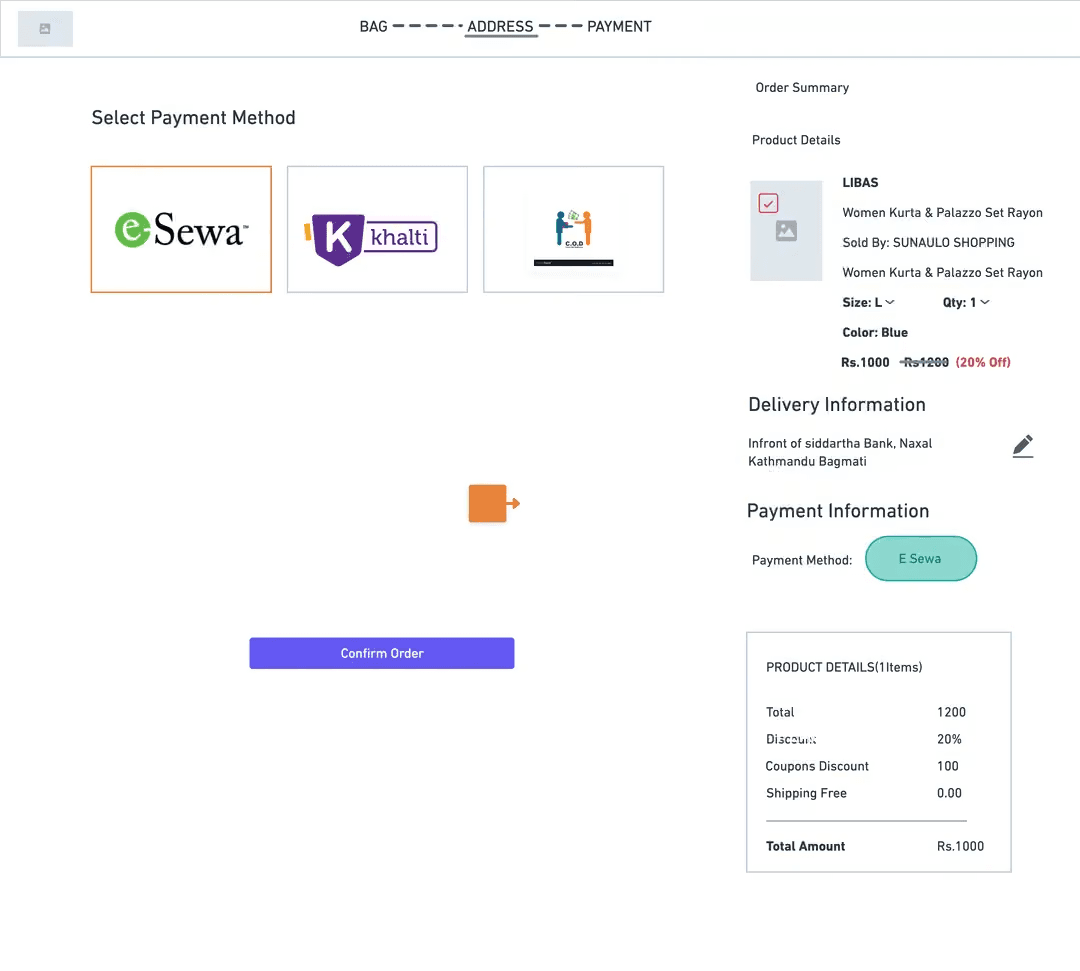1080x971 pixels.
Task: Expand the Qty 1 dropdown
Action: pos(966,302)
